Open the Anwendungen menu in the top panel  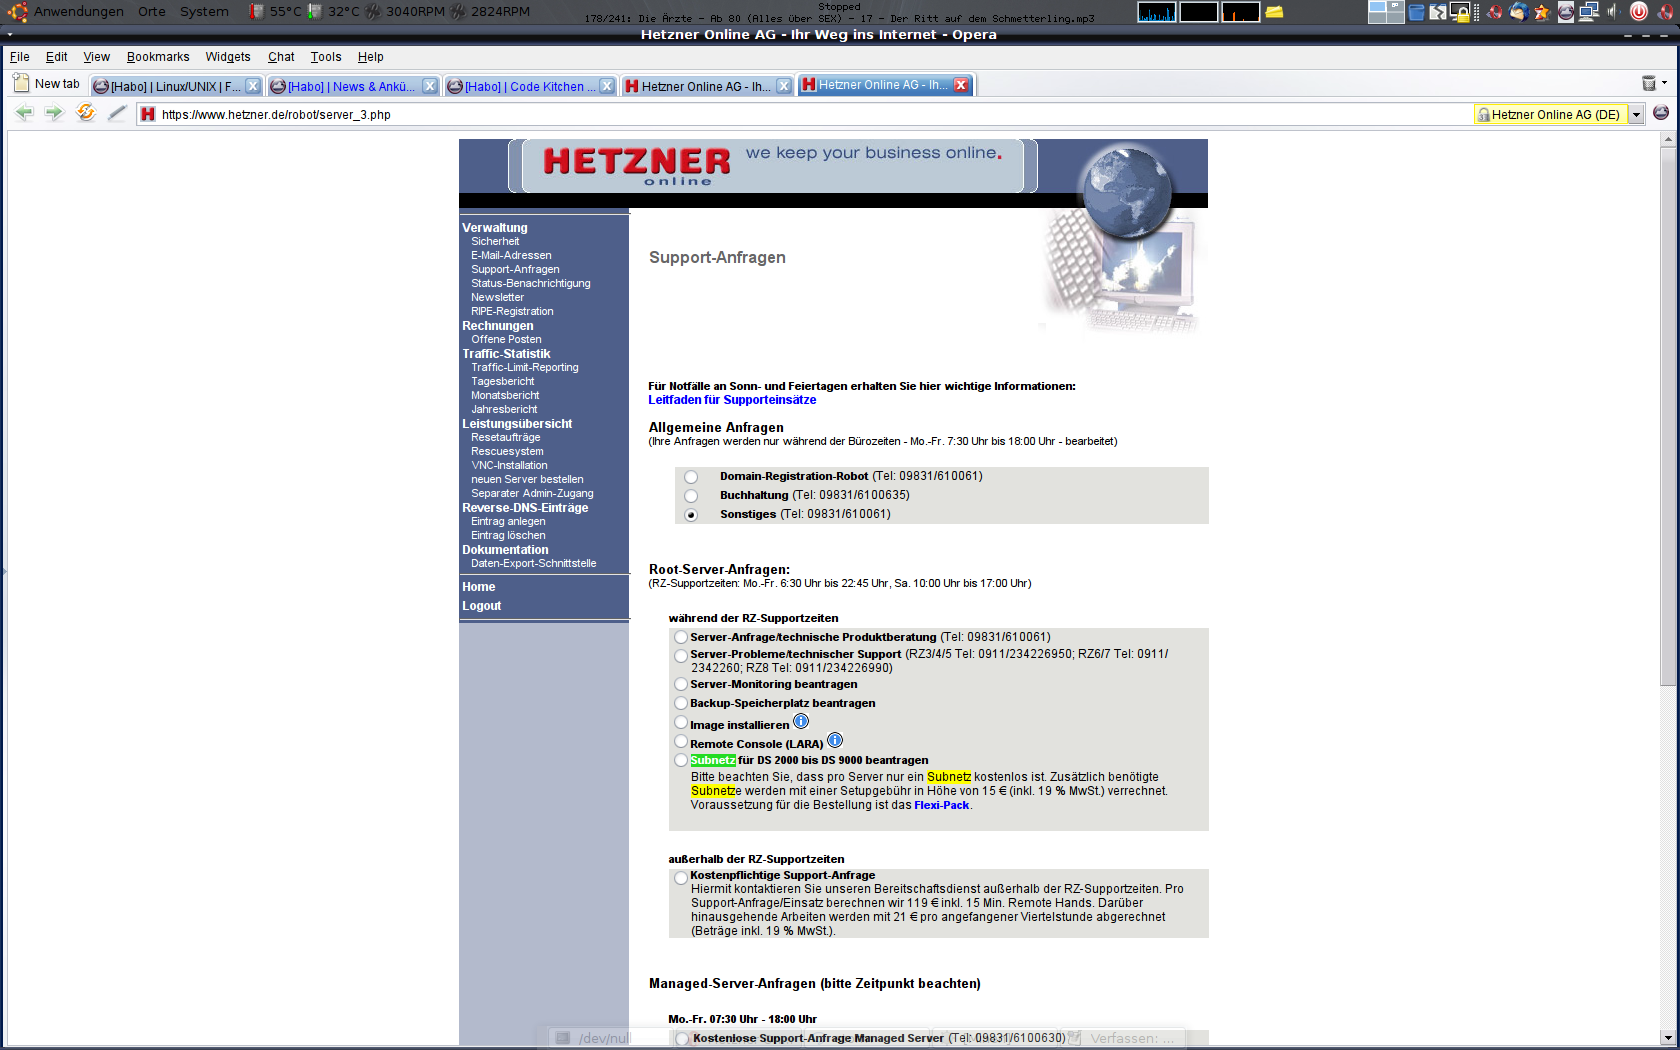pos(78,12)
